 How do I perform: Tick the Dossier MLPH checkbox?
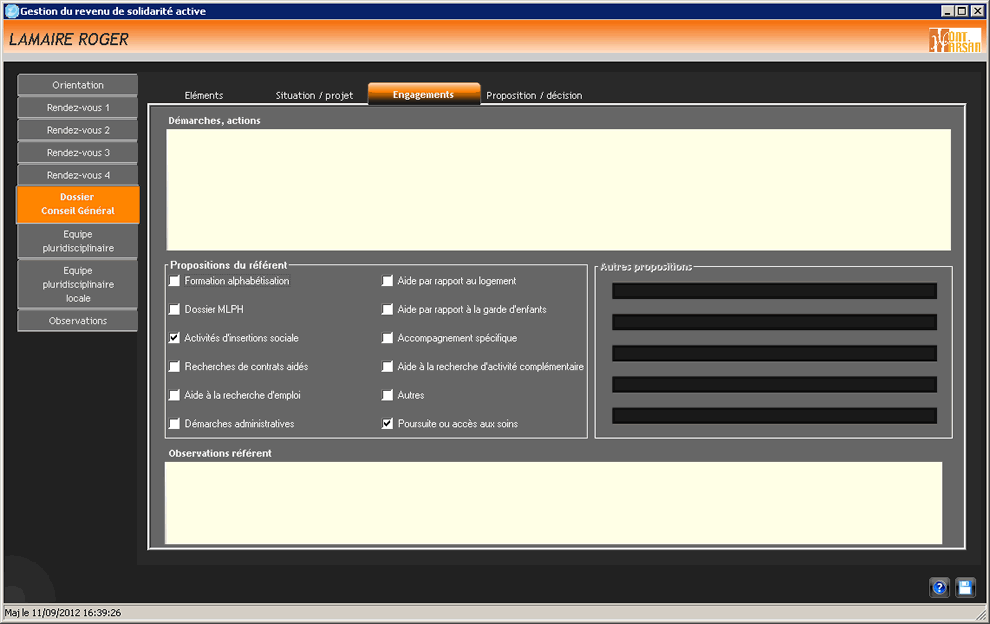coord(175,310)
